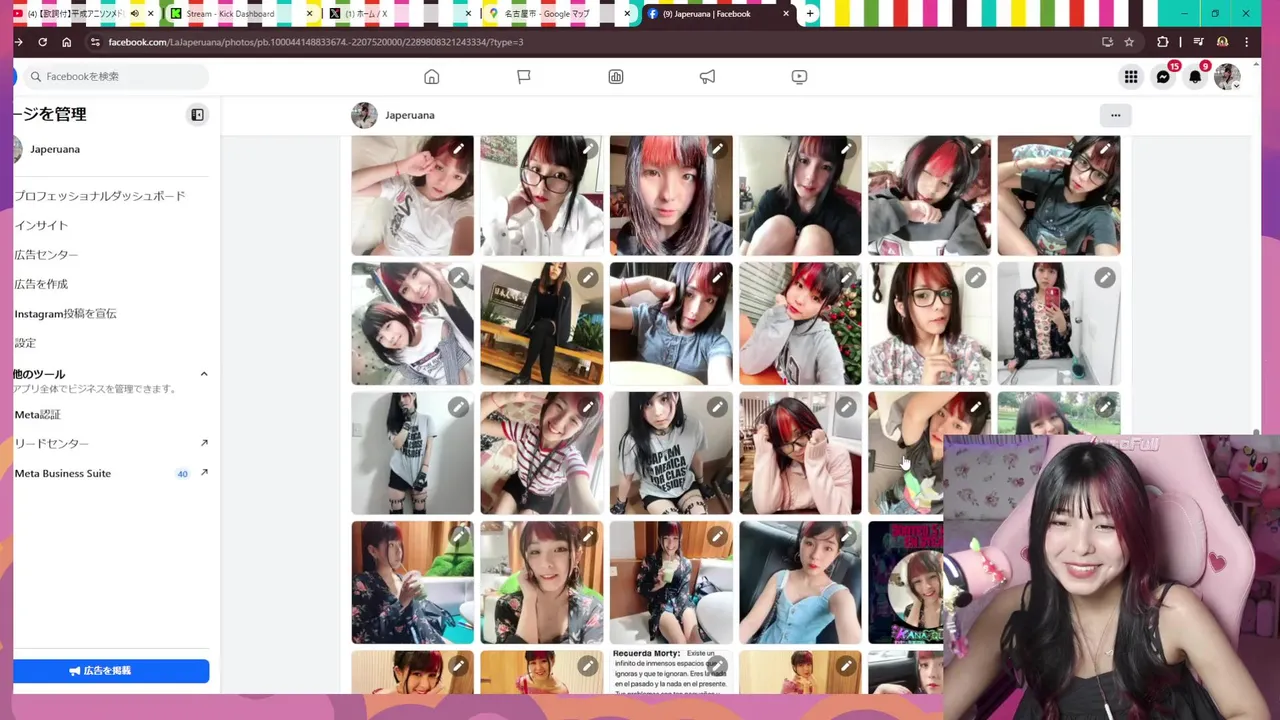Image resolution: width=1280 pixels, height=720 pixels.
Task: Close the Japeruana Facebook tab
Action: (x=785, y=14)
